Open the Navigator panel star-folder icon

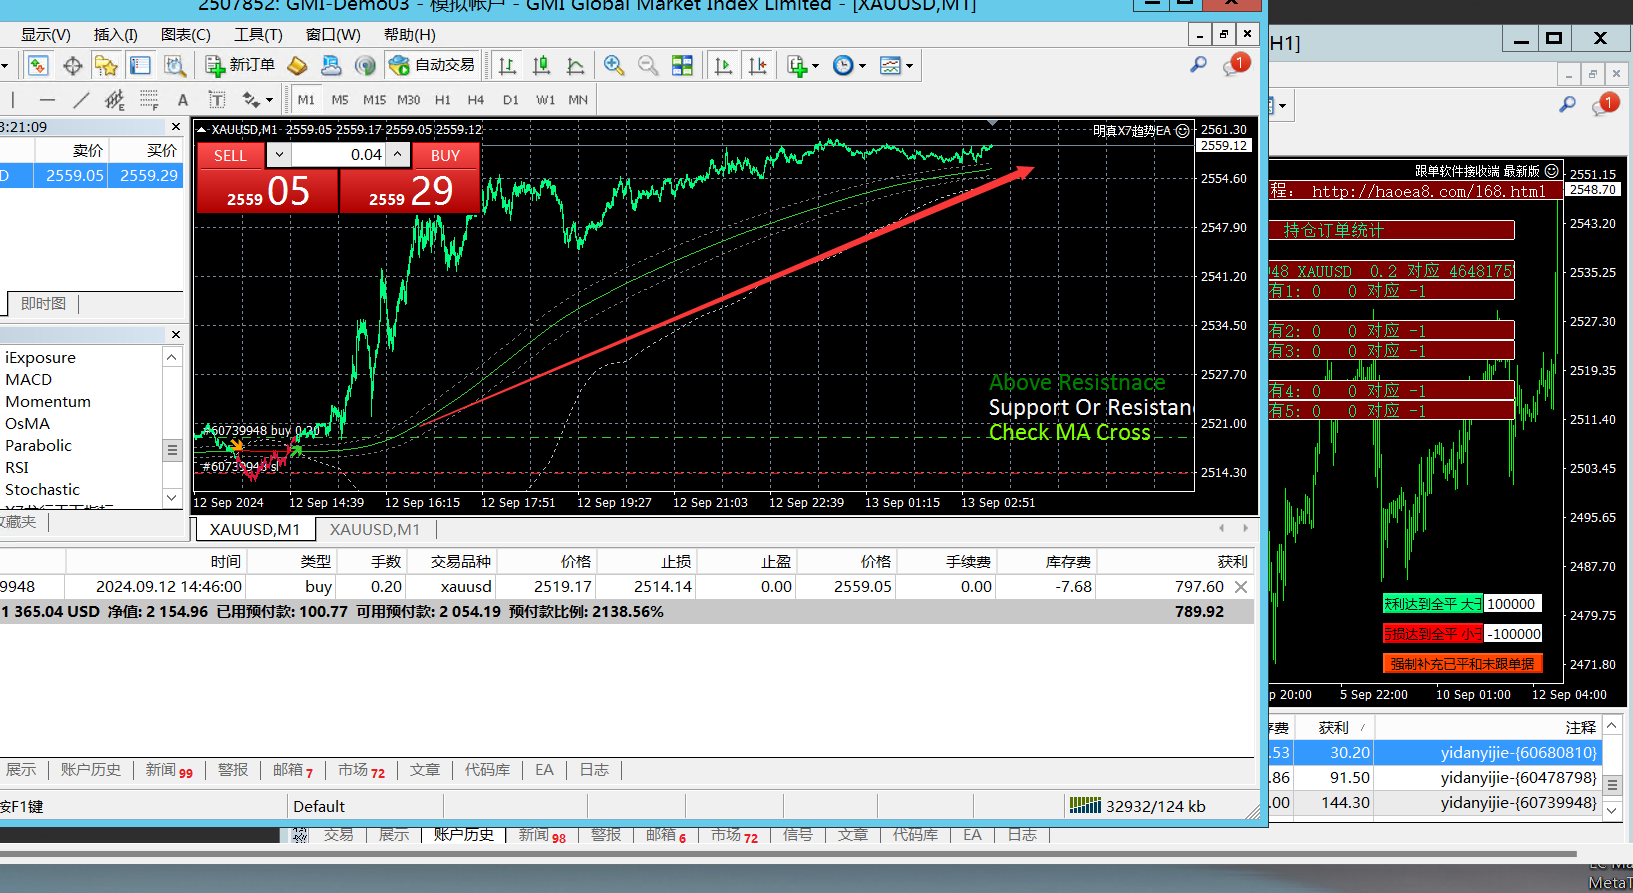point(106,66)
